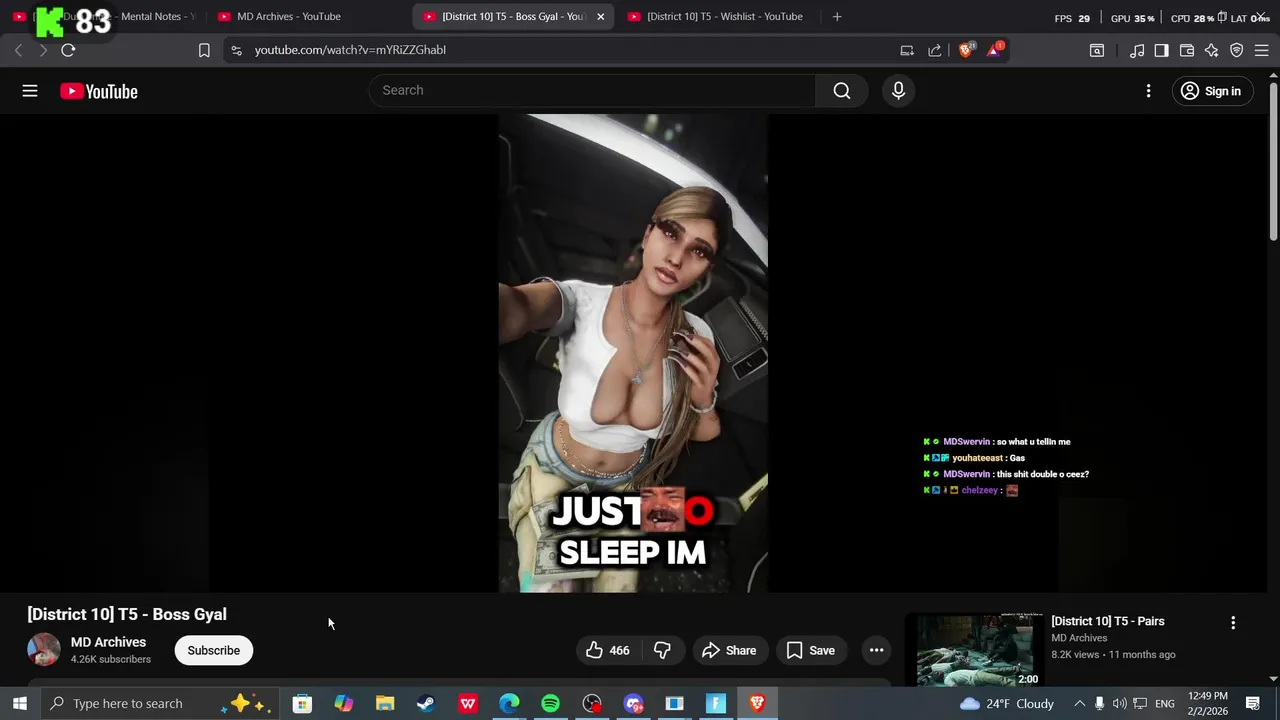Go to YouTube home via logo
1280x720 pixels.
98,91
